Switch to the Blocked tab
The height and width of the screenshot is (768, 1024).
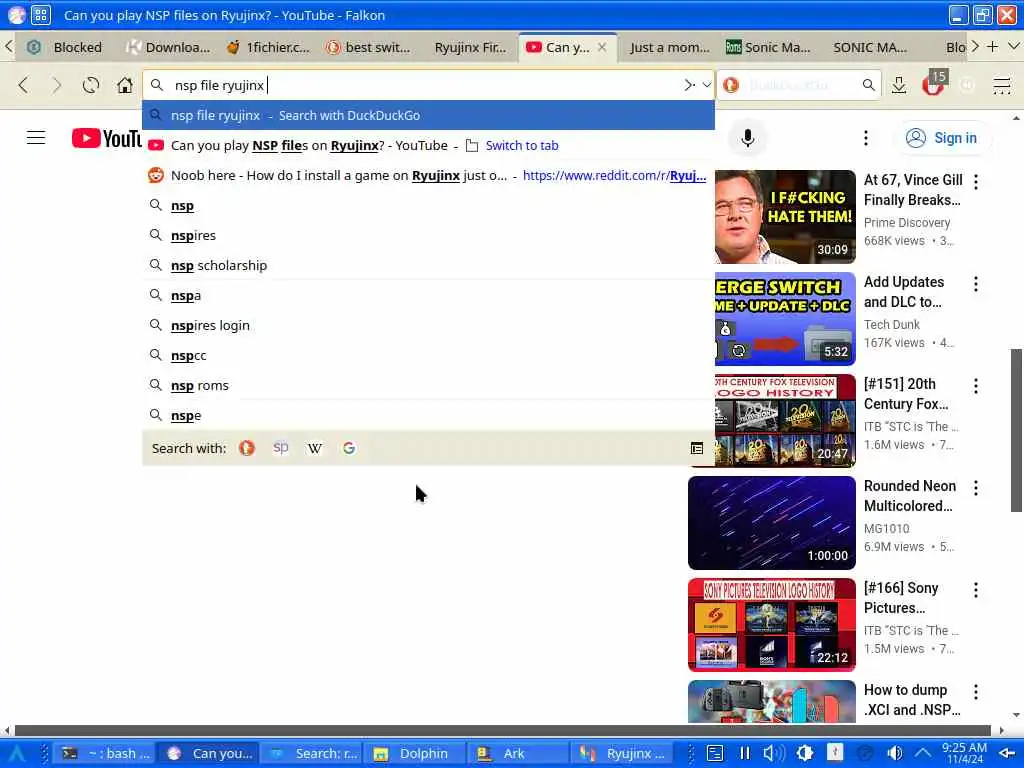pos(65,47)
